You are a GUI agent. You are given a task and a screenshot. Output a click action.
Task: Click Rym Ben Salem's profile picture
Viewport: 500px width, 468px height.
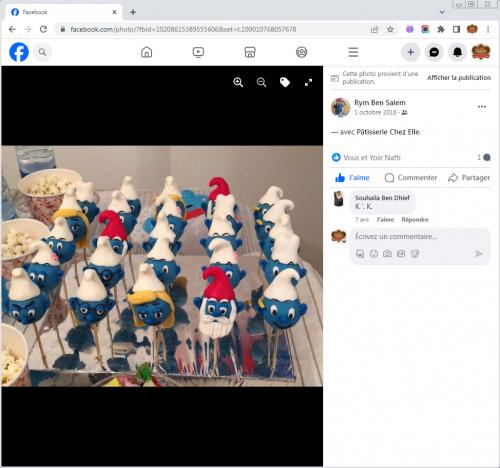point(340,107)
